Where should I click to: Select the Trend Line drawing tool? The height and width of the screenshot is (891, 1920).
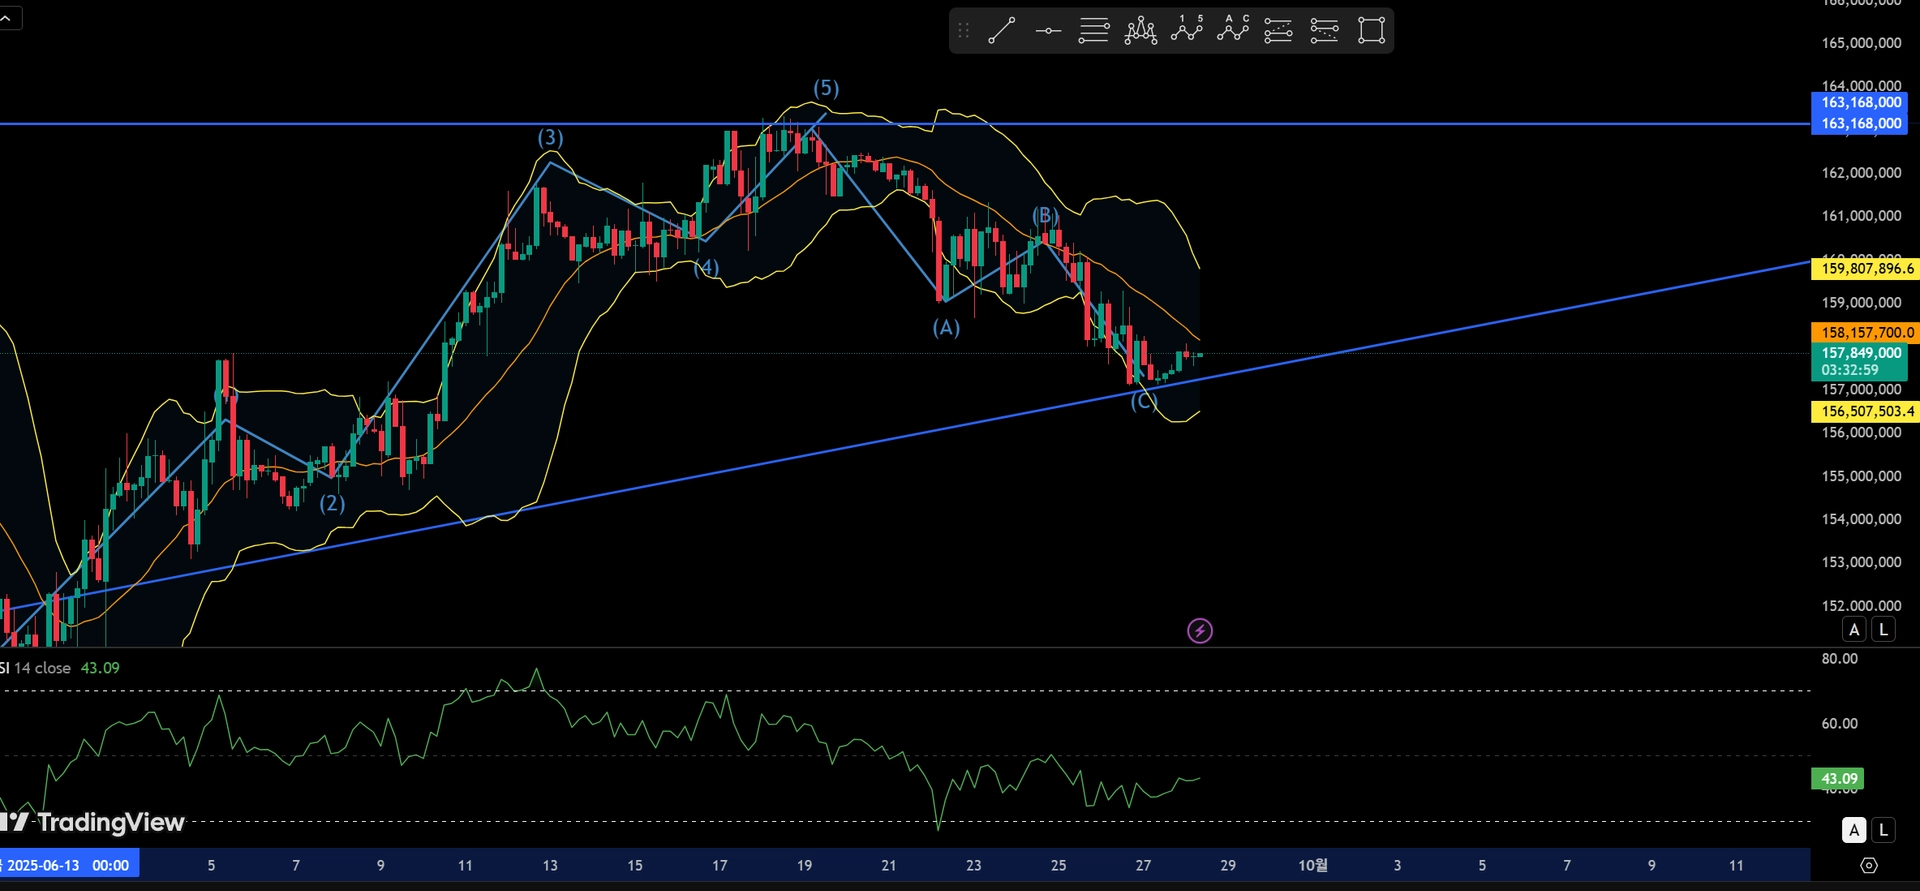[1002, 31]
